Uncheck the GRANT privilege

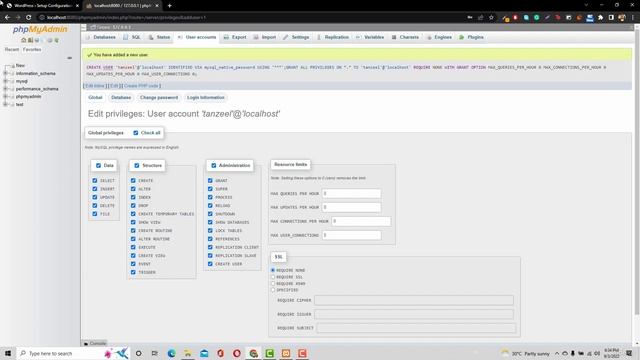(210, 180)
